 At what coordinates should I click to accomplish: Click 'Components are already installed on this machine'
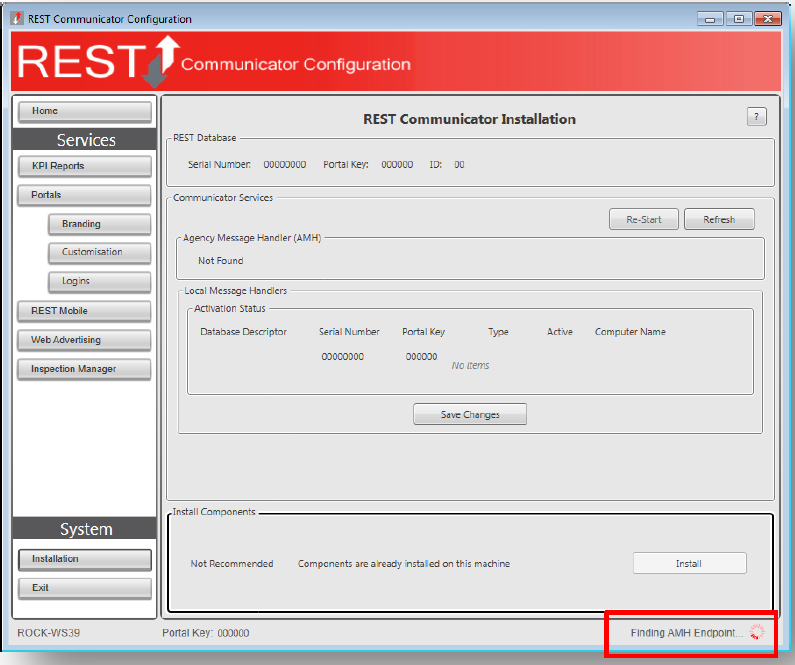pos(404,564)
